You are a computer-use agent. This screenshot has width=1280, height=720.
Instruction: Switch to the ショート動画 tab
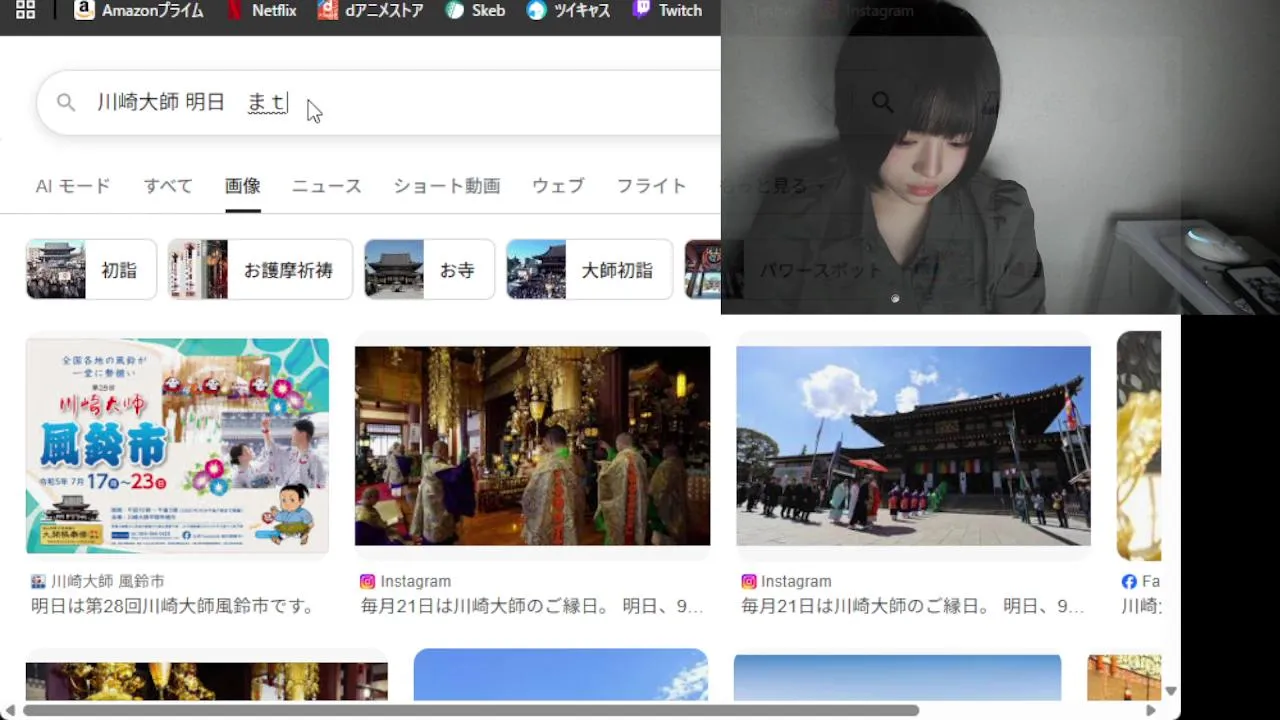coord(447,186)
